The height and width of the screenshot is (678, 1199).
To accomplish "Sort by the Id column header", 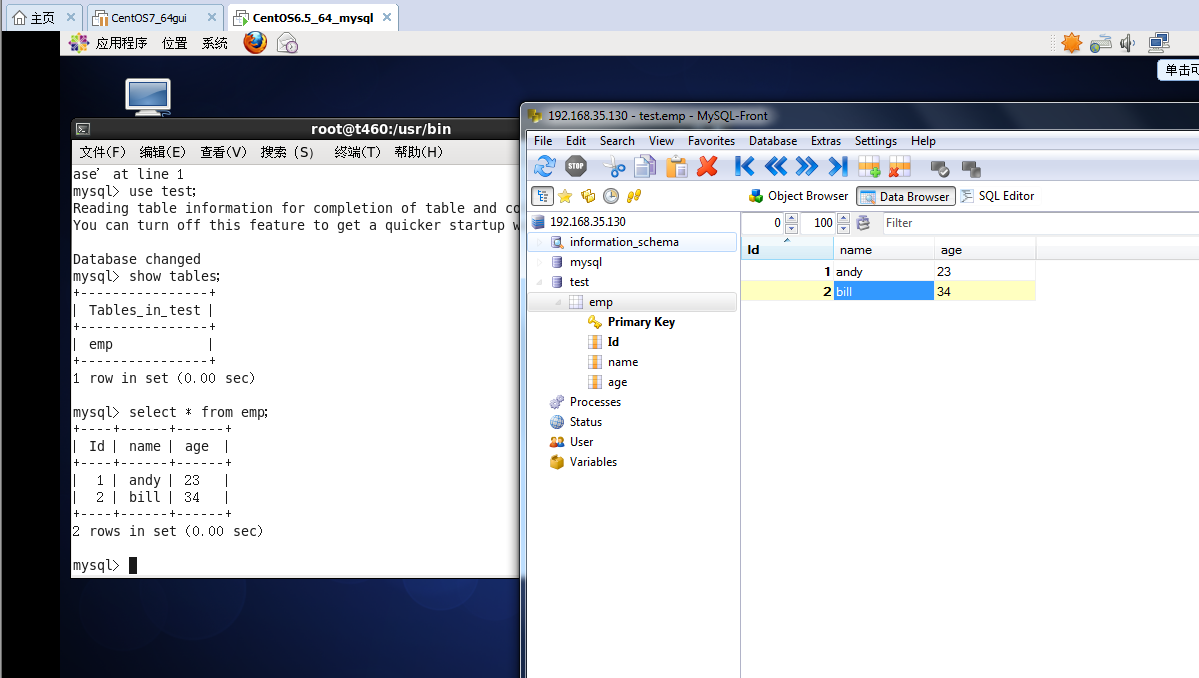I will pos(787,249).
